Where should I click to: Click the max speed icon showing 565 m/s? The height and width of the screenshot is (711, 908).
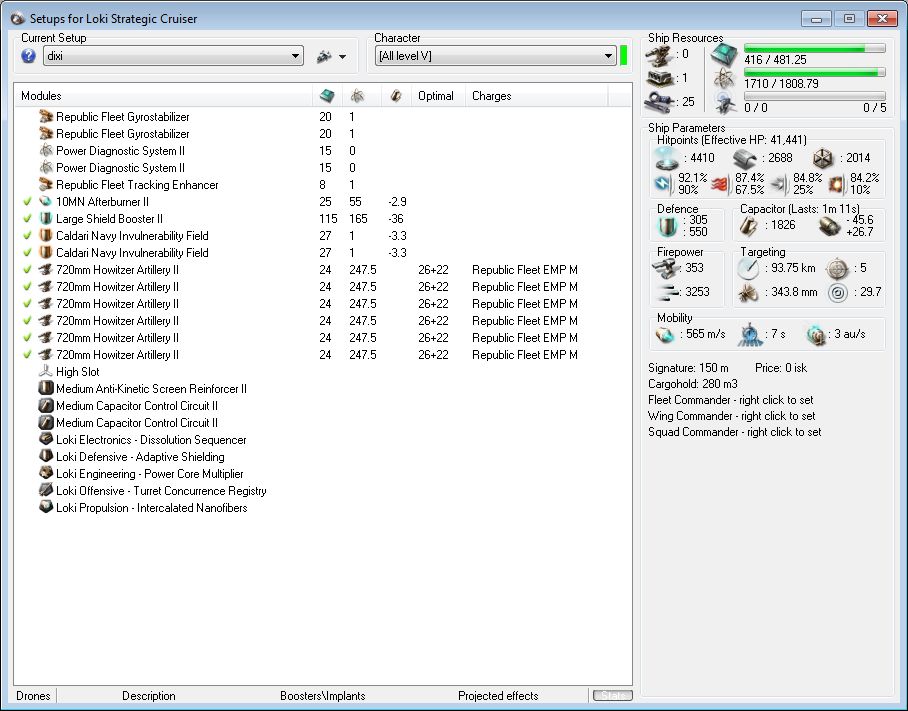point(665,335)
